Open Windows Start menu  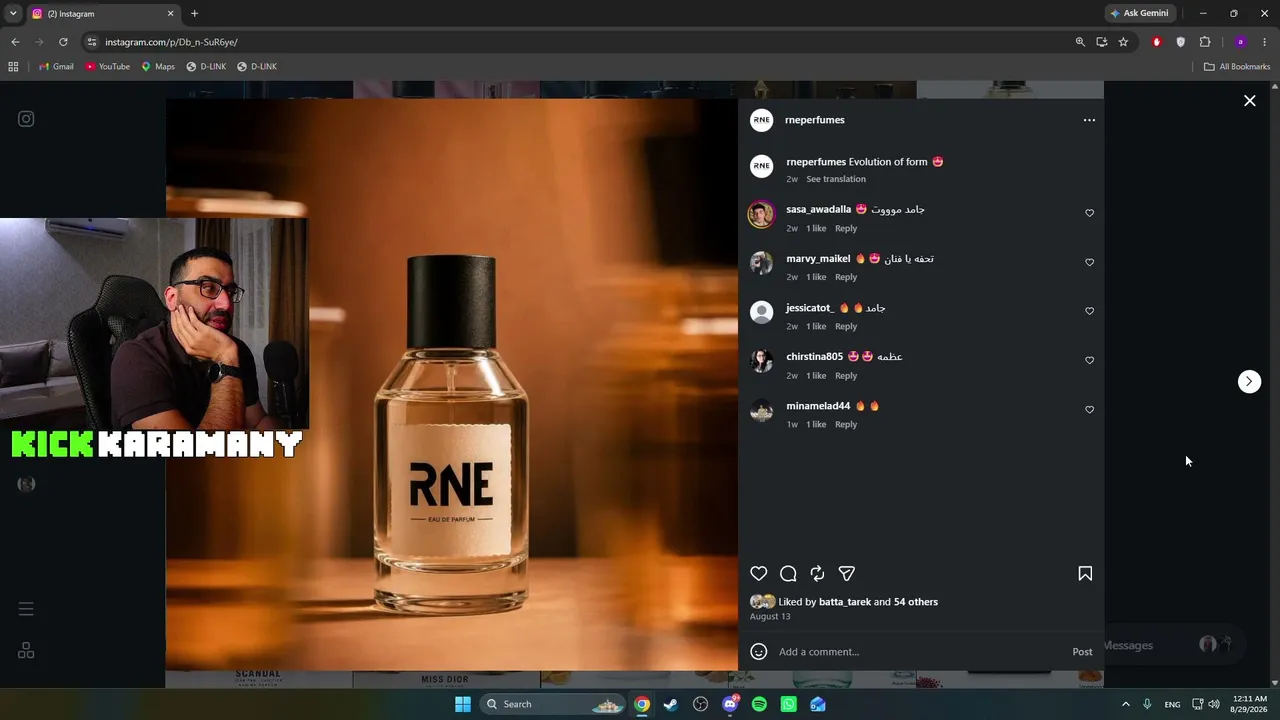click(x=463, y=704)
